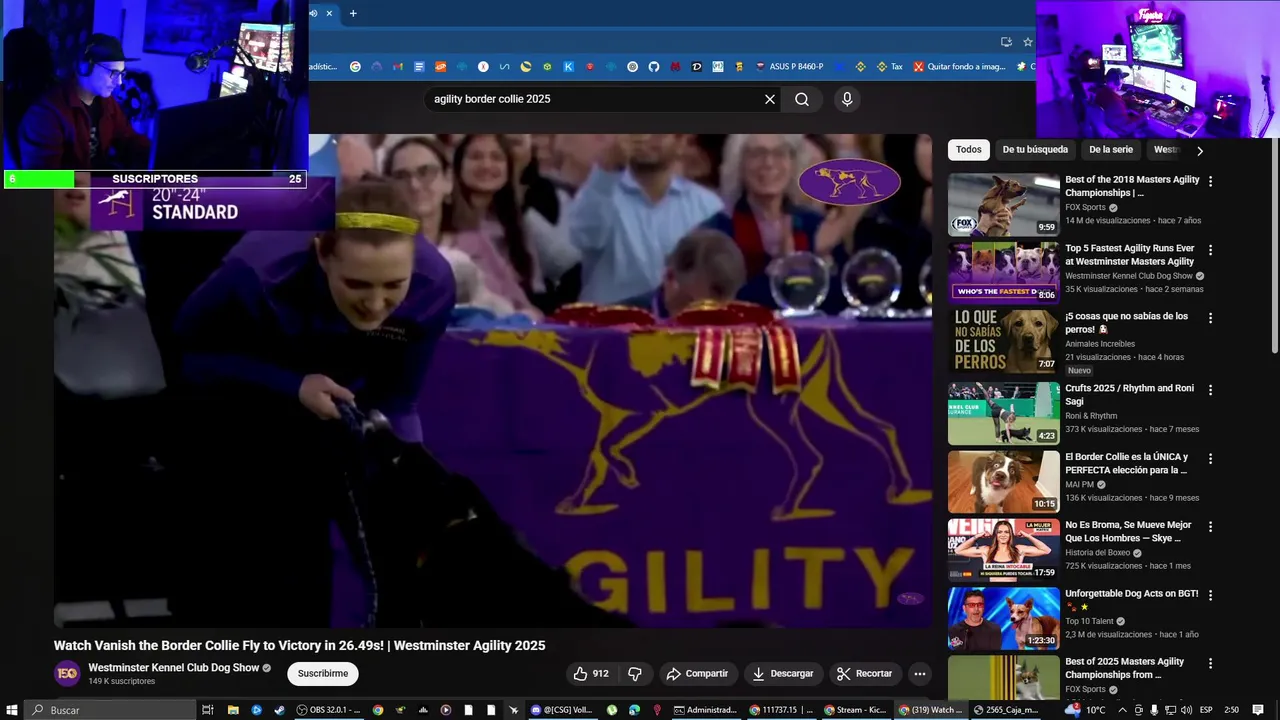Open options for 5 cosas que no sabías video
The image size is (1280, 720).
click(1210, 318)
